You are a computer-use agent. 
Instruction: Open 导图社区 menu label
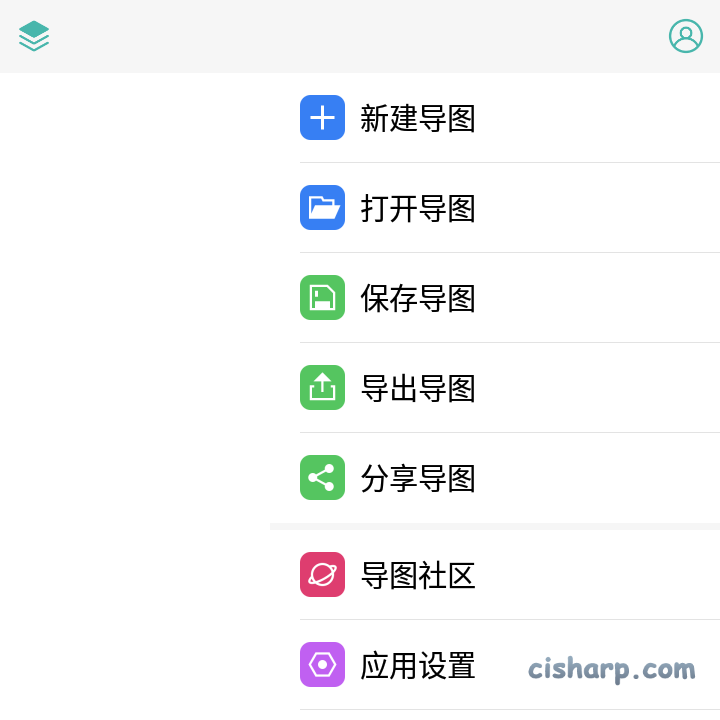tap(418, 576)
